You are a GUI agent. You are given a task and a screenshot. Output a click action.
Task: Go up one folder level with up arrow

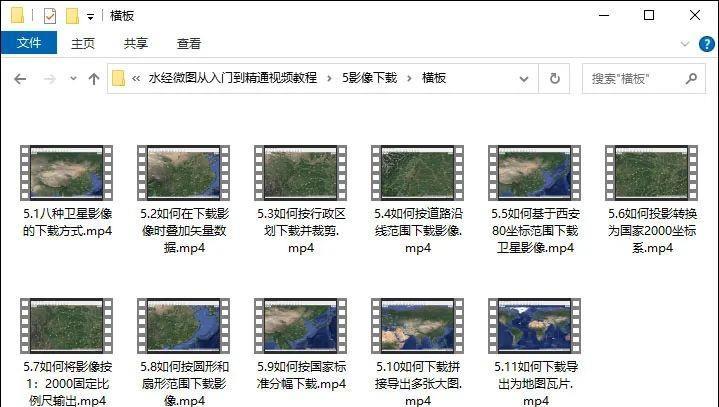point(94,79)
